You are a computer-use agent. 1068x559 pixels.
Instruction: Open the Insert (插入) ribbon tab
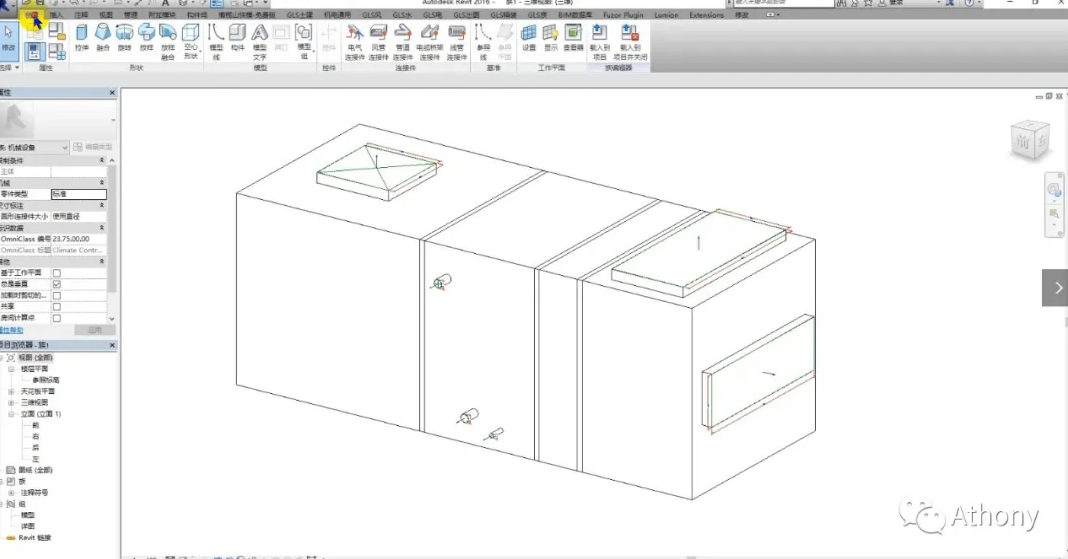click(x=56, y=14)
